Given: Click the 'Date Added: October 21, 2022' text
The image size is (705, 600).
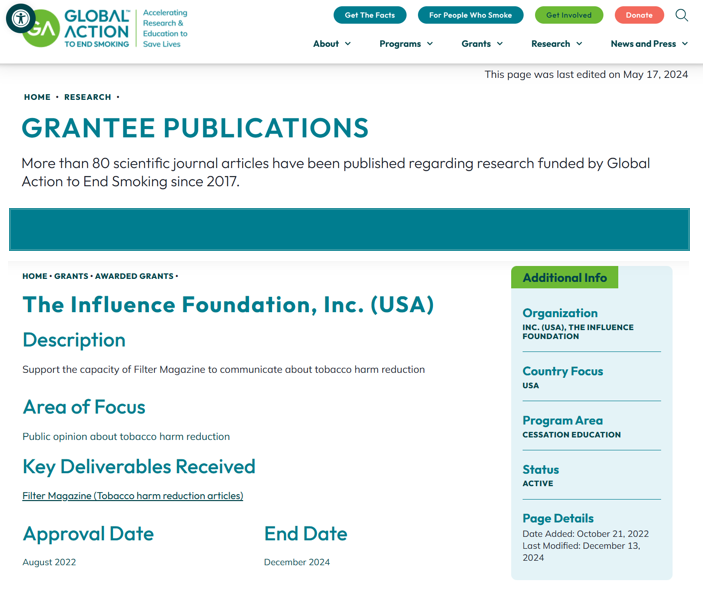Looking at the screenshot, I should click(x=585, y=534).
